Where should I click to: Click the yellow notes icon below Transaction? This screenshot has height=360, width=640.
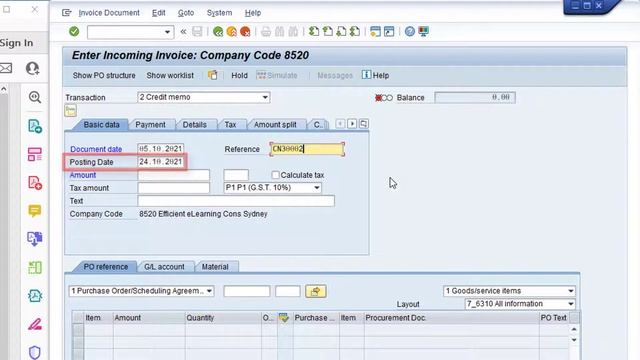click(x=71, y=111)
